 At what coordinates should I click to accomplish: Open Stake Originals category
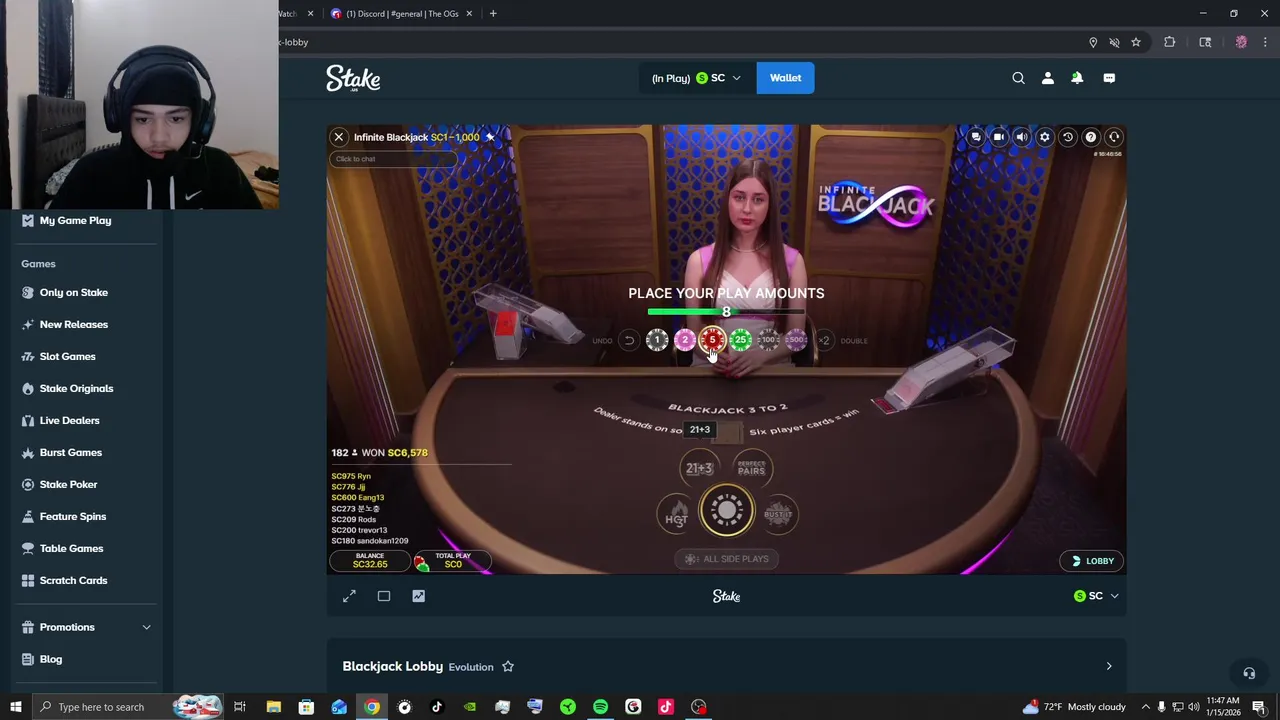[x=76, y=388]
